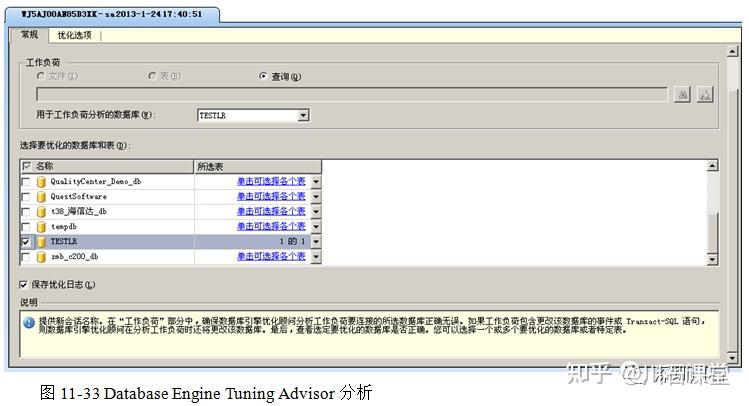Select the 表 workload radio button
749x406 pixels.
(x=152, y=76)
